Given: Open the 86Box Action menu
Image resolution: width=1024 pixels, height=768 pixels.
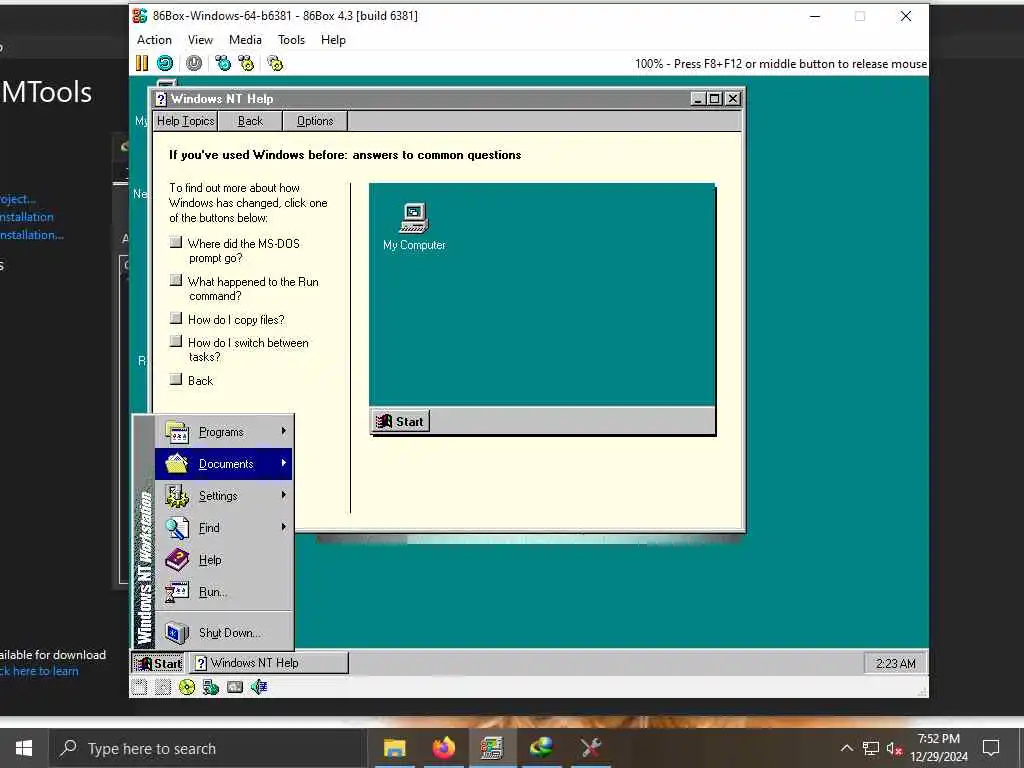Looking at the screenshot, I should click(x=154, y=40).
